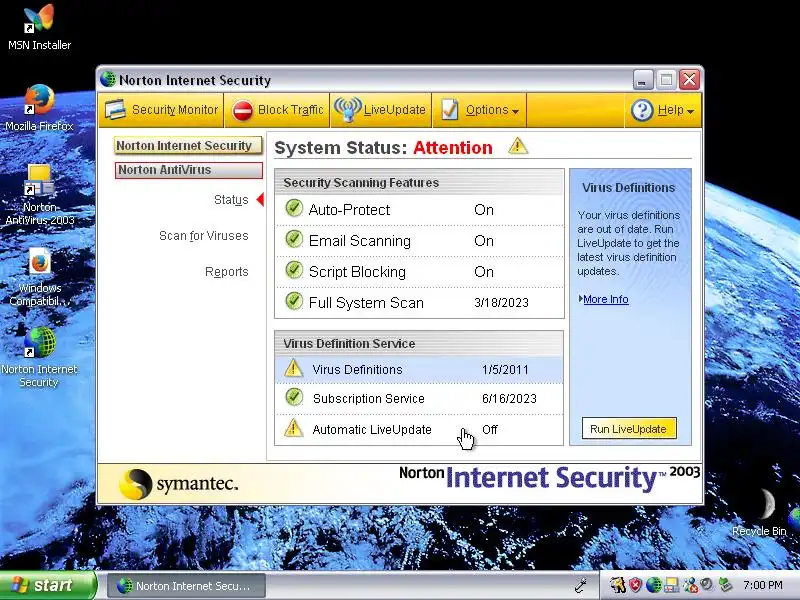Click the volume speaker tray icon

click(707, 585)
